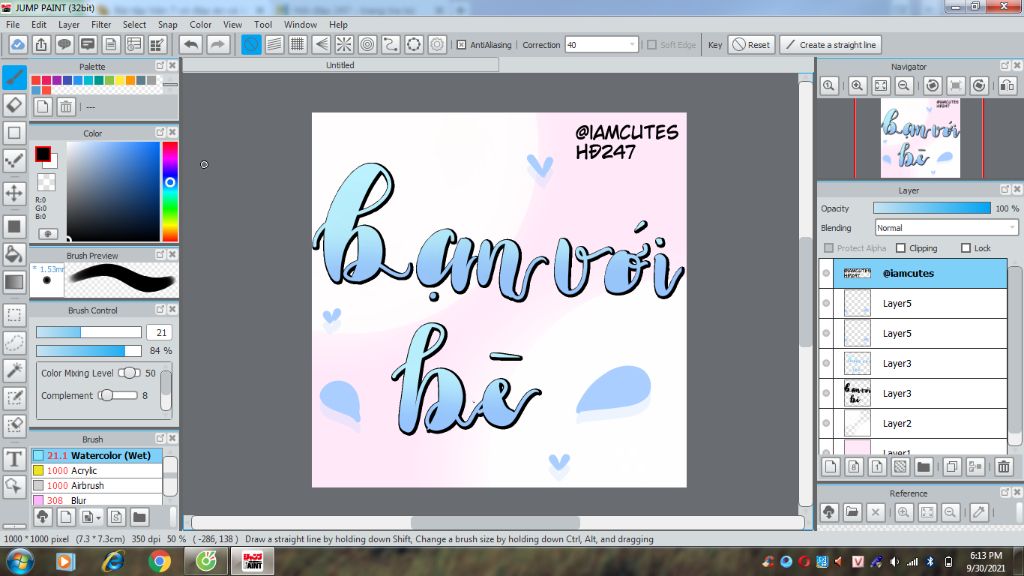Delete the layer with the trash icon
The width and height of the screenshot is (1024, 576).
point(1004,466)
